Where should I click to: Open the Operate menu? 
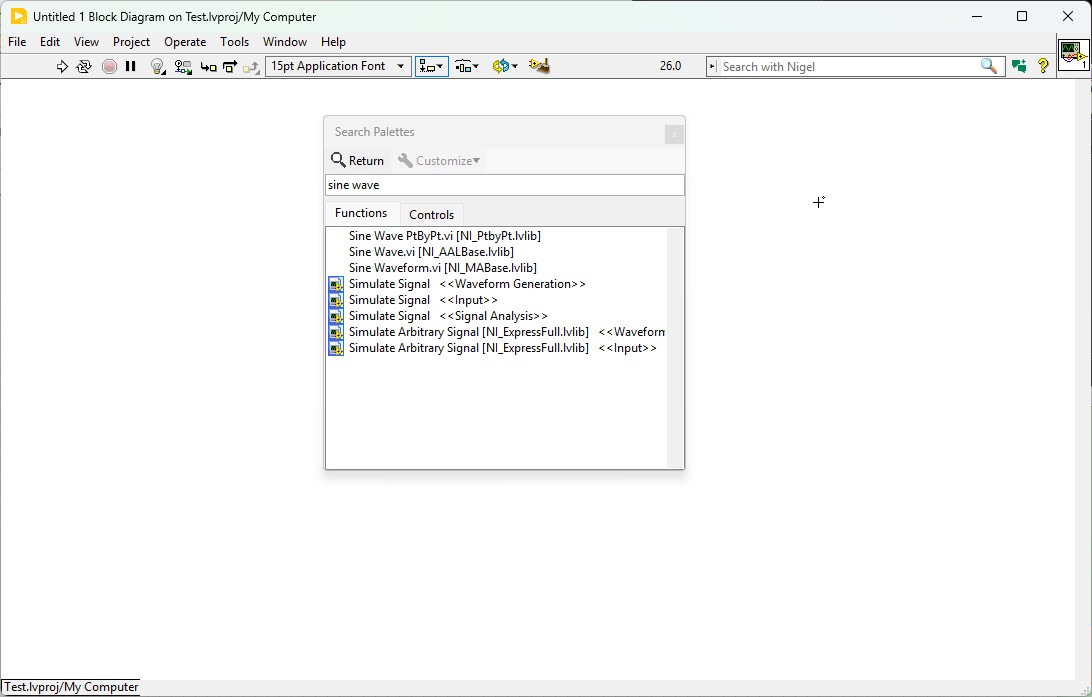click(185, 42)
